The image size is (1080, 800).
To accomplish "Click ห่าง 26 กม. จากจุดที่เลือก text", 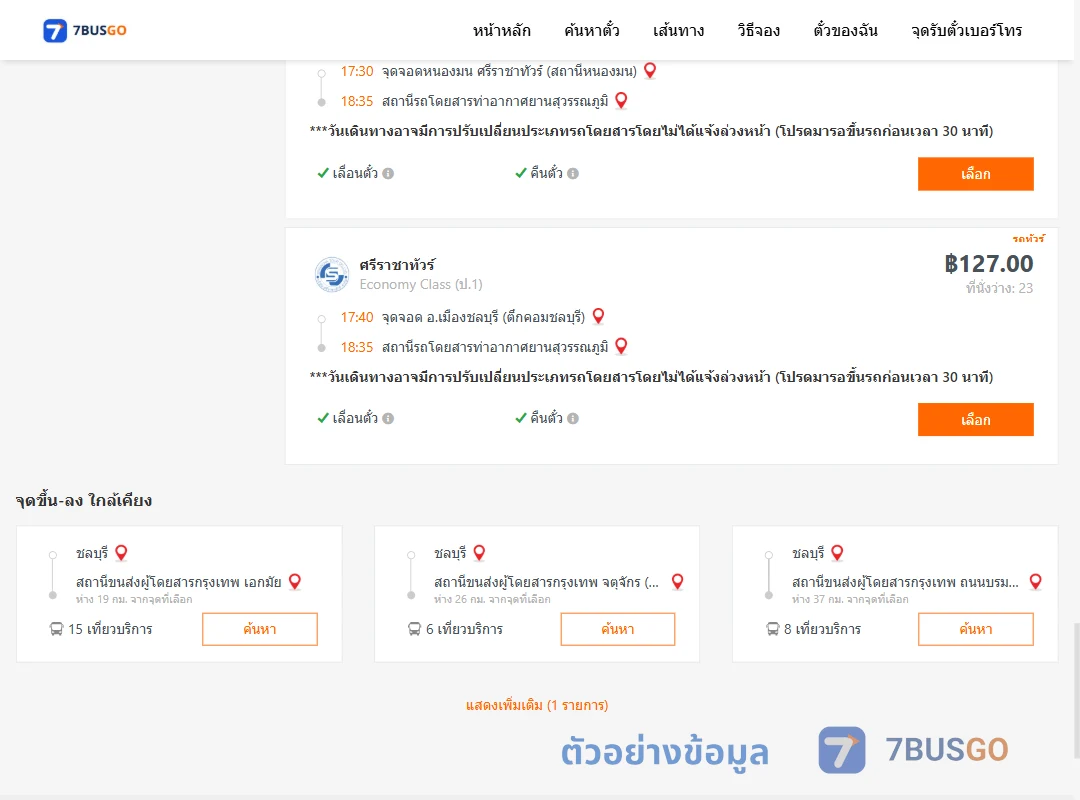I will coord(492,599).
